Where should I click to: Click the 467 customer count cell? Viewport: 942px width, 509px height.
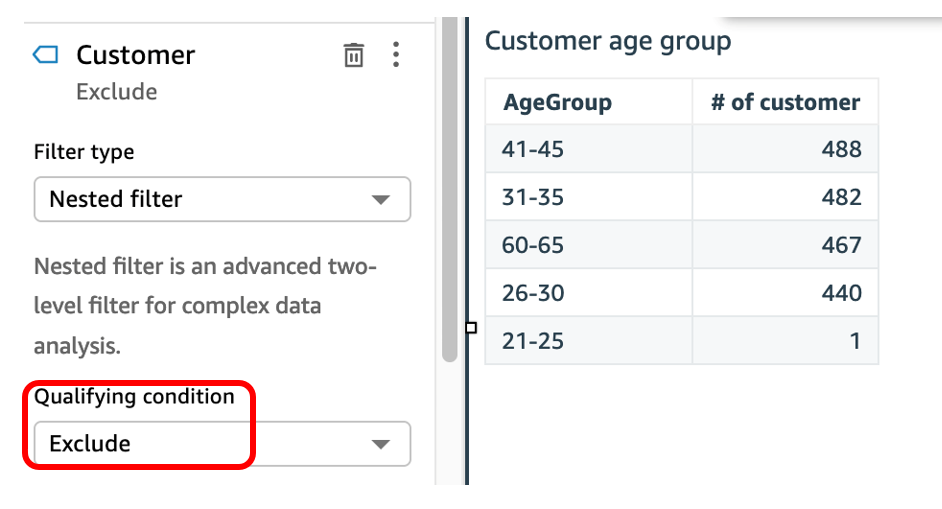click(x=841, y=245)
